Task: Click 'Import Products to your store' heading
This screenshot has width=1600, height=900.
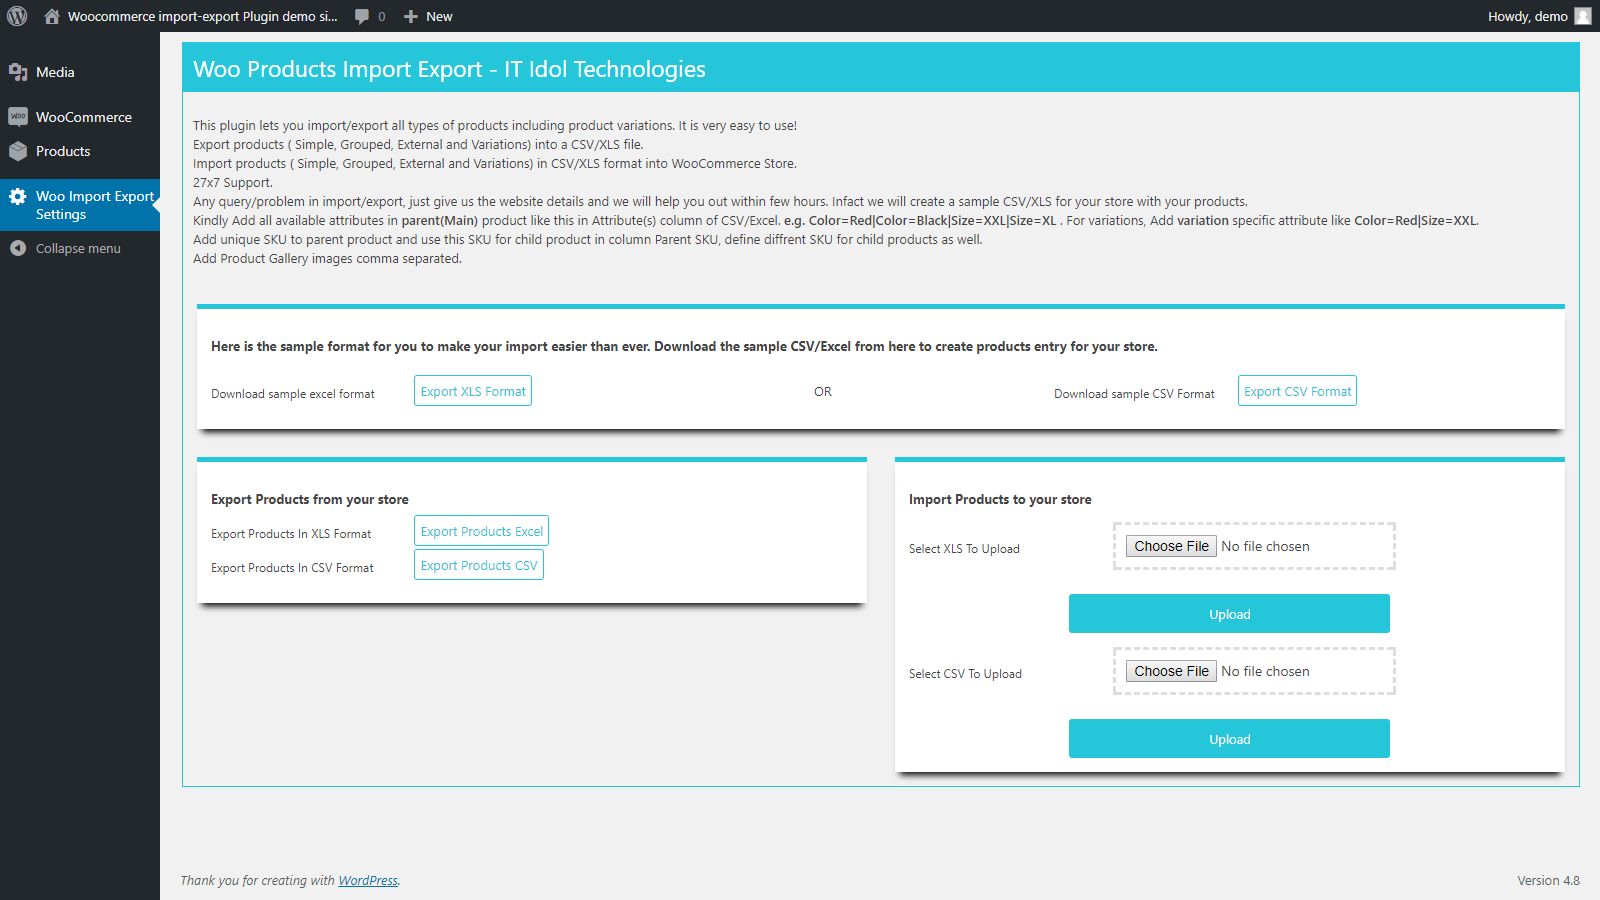Action: pos(1000,499)
